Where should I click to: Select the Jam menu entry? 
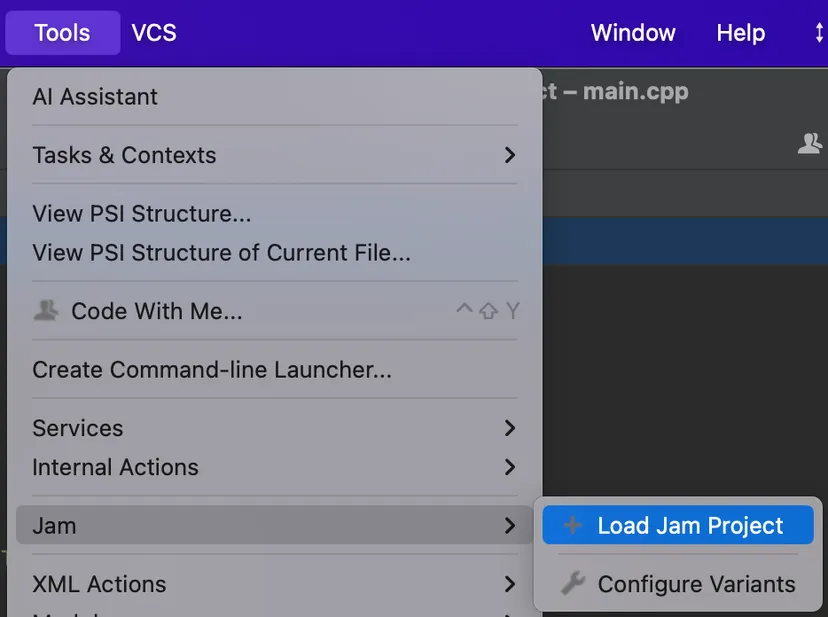click(275, 525)
